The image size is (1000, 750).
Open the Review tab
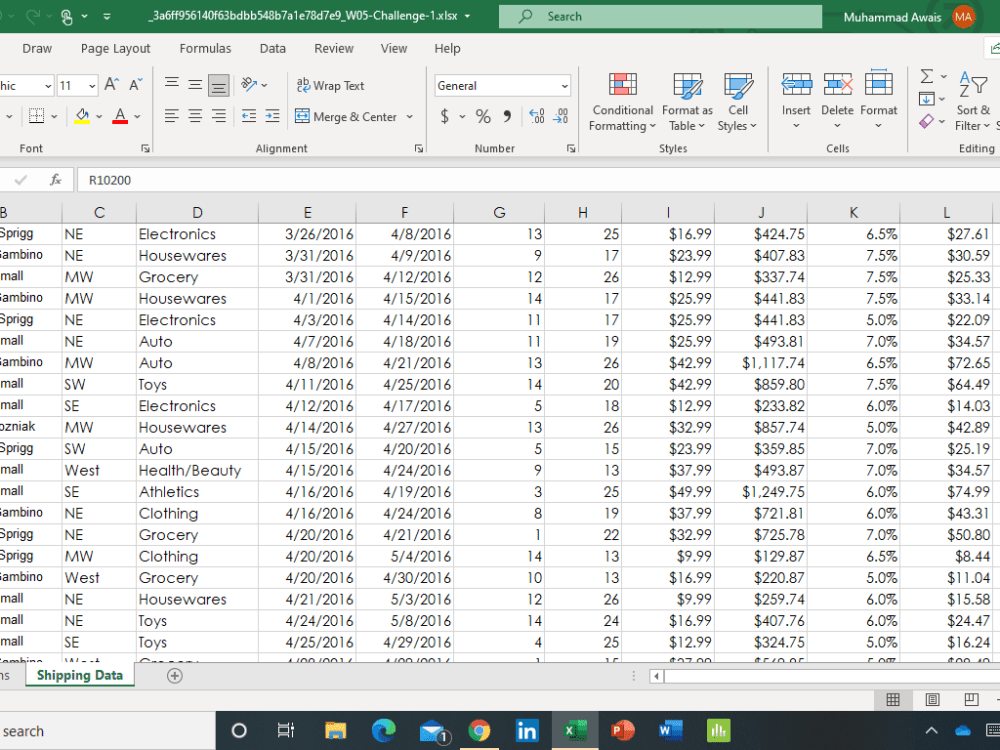pyautogui.click(x=334, y=48)
